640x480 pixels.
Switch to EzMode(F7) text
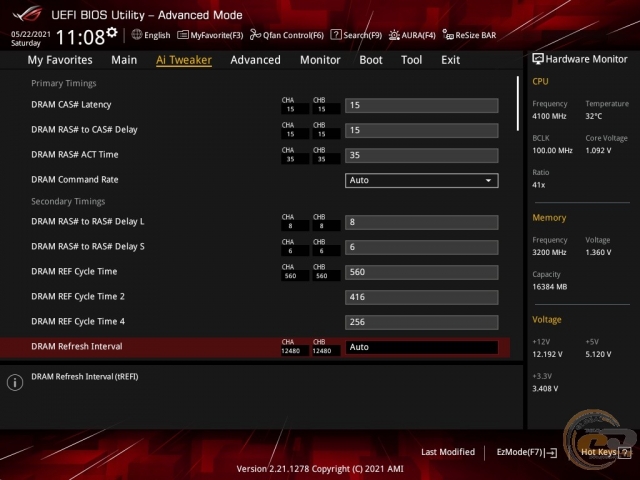tap(519, 452)
